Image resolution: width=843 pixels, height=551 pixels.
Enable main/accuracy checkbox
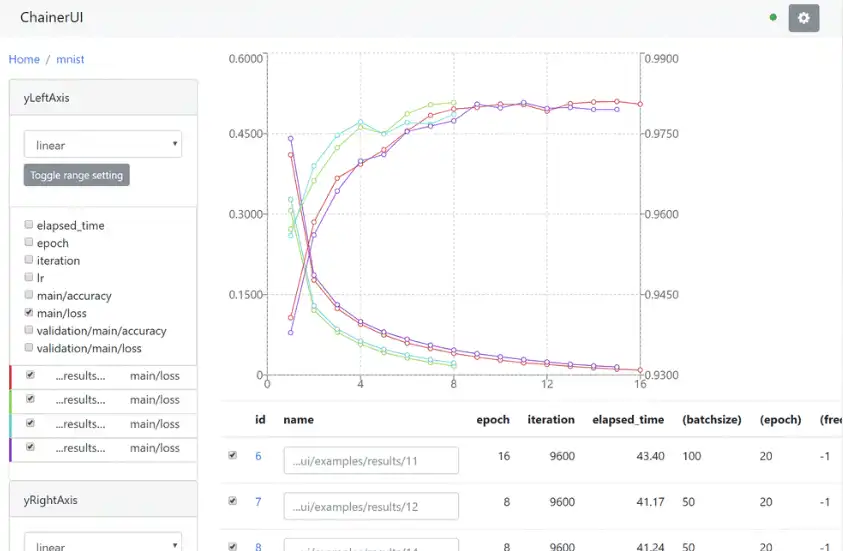29,295
